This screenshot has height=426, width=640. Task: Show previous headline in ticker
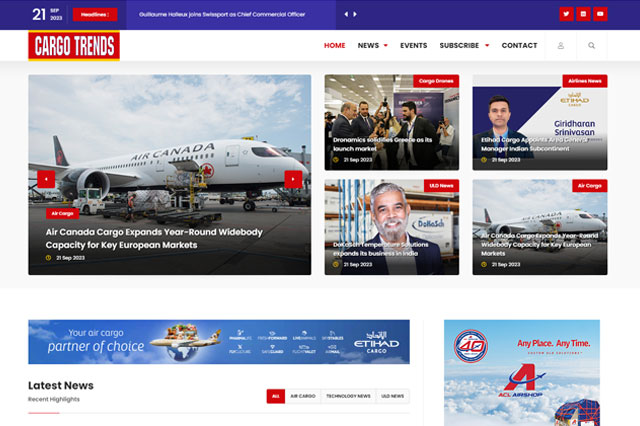tap(346, 14)
